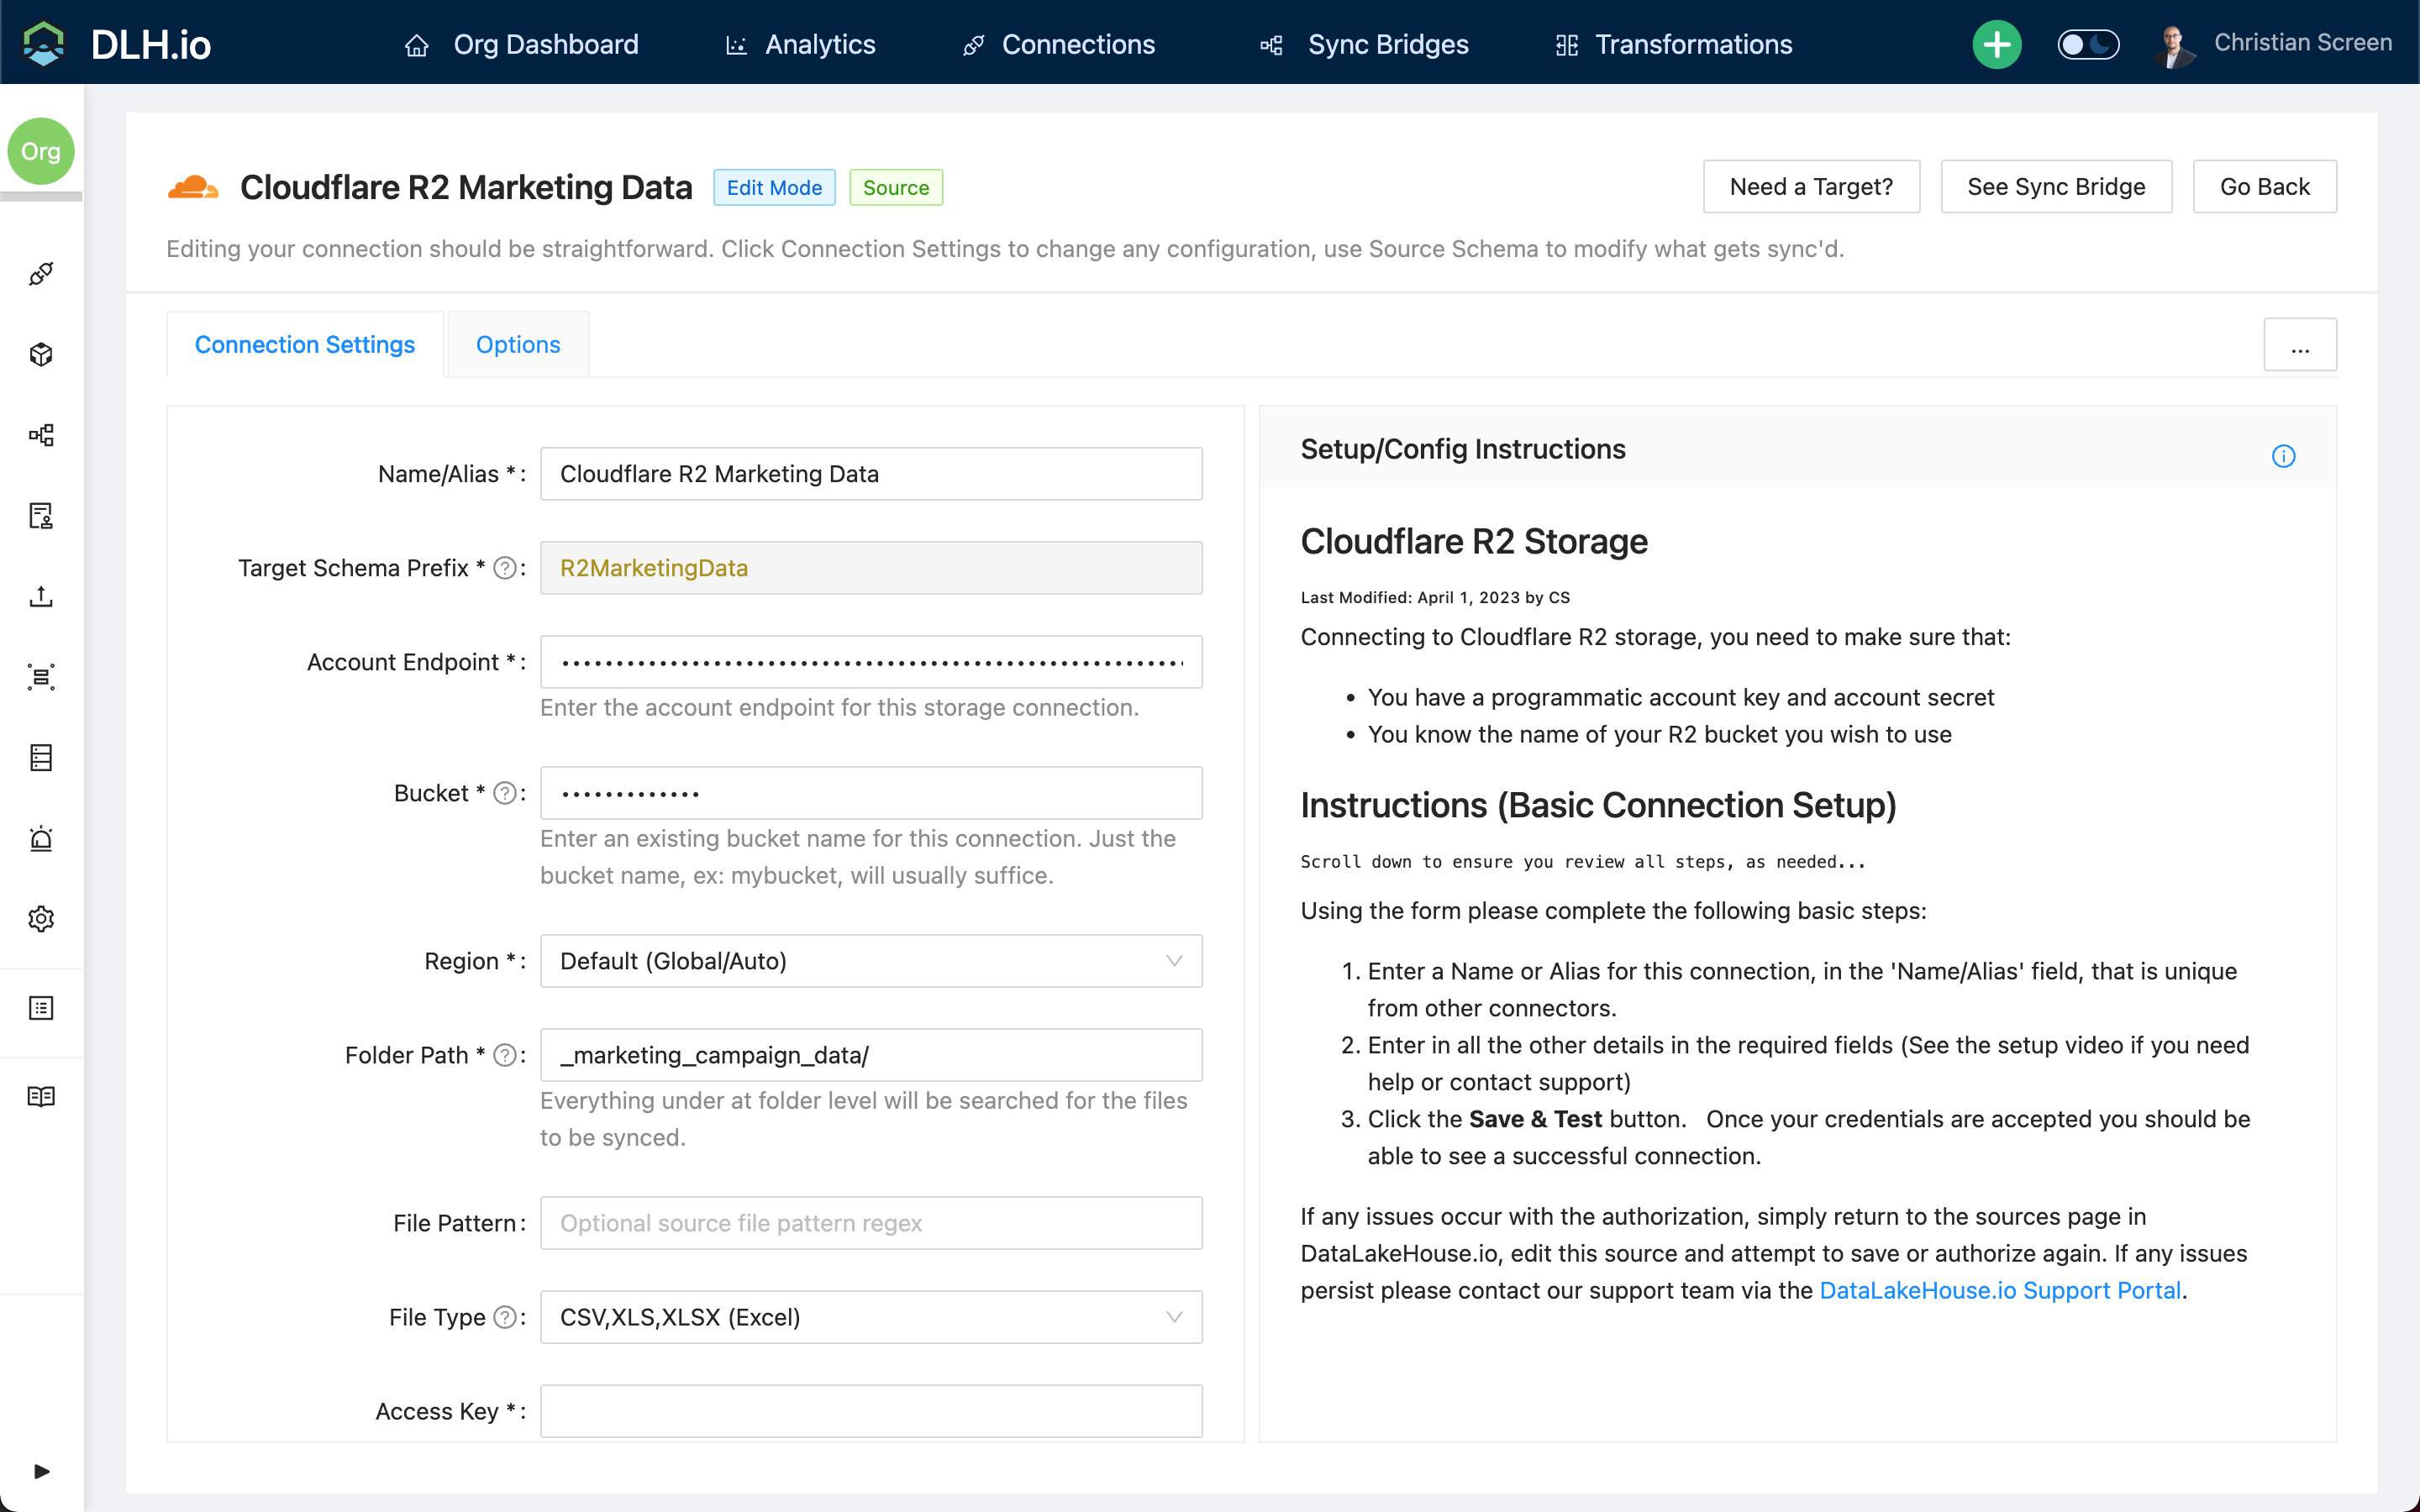Open the DataLakeHouse.io Support Portal link
2420x1512 pixels.
point(1999,1290)
